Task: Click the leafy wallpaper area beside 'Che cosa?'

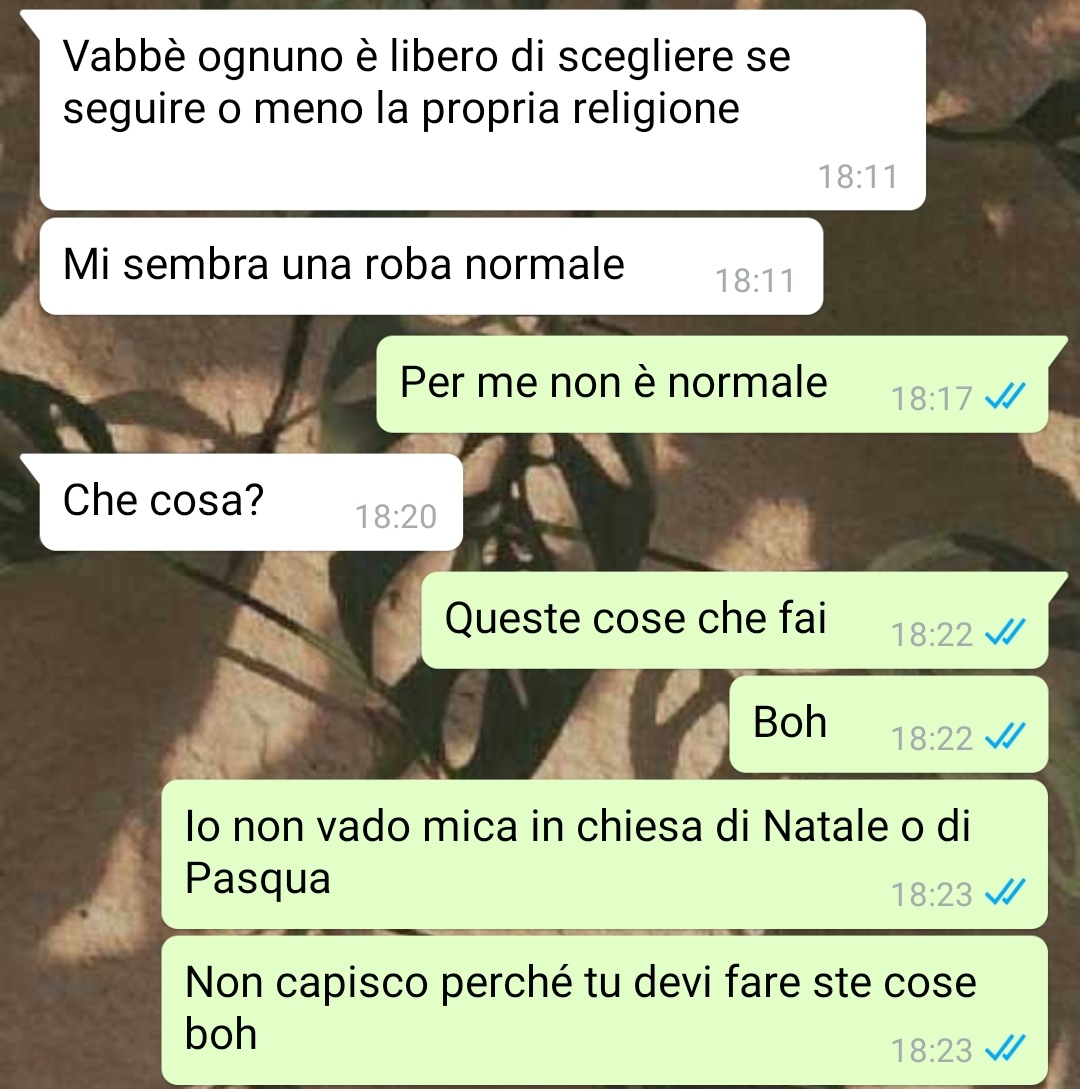Action: 764,502
